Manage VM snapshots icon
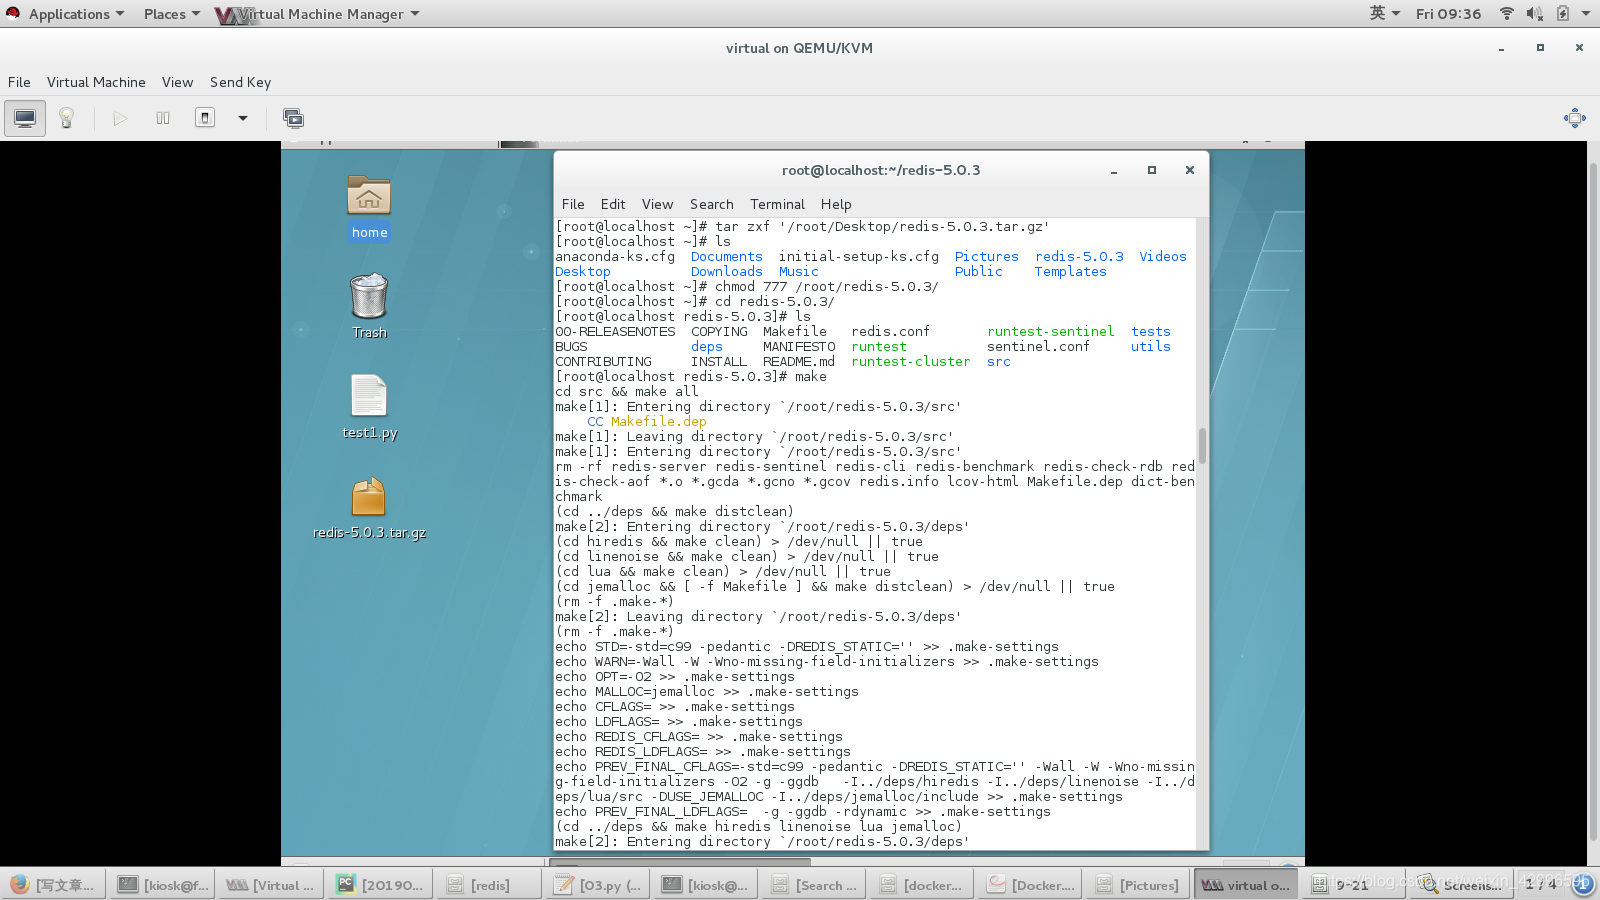Screen dimensions: 1600x900 tap(293, 118)
